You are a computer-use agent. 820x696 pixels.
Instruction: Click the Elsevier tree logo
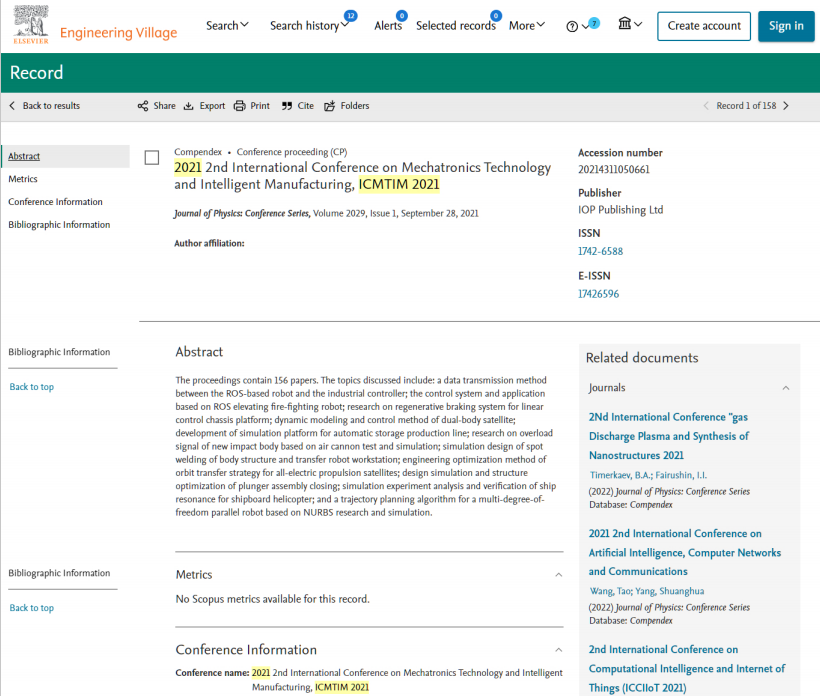(x=31, y=25)
